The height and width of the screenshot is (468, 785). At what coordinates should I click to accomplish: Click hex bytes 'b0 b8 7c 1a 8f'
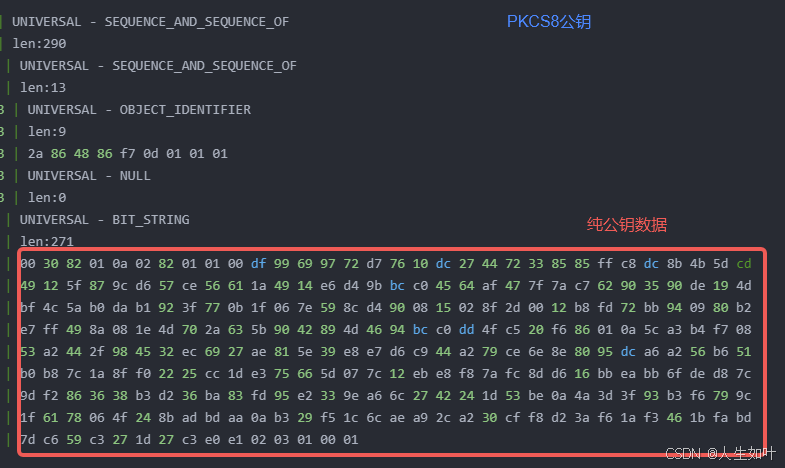pyautogui.click(x=74, y=374)
